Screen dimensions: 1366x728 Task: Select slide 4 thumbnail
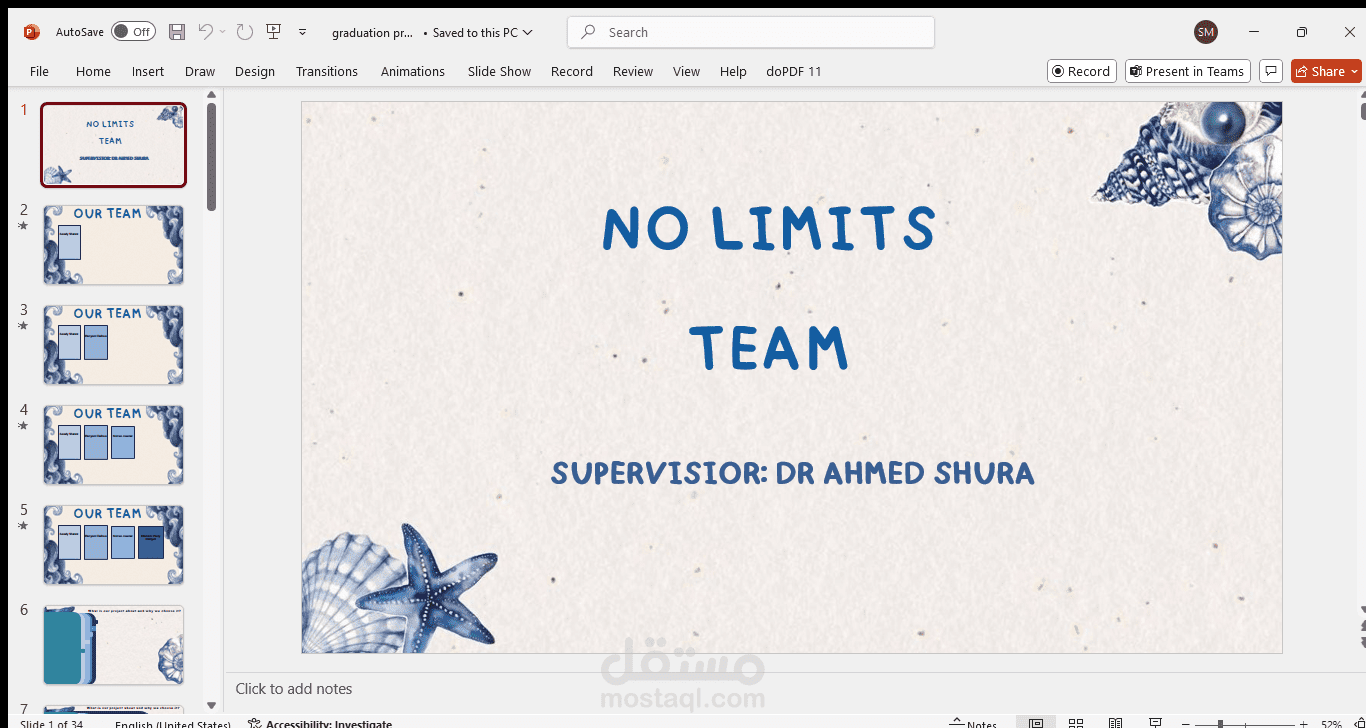click(113, 445)
